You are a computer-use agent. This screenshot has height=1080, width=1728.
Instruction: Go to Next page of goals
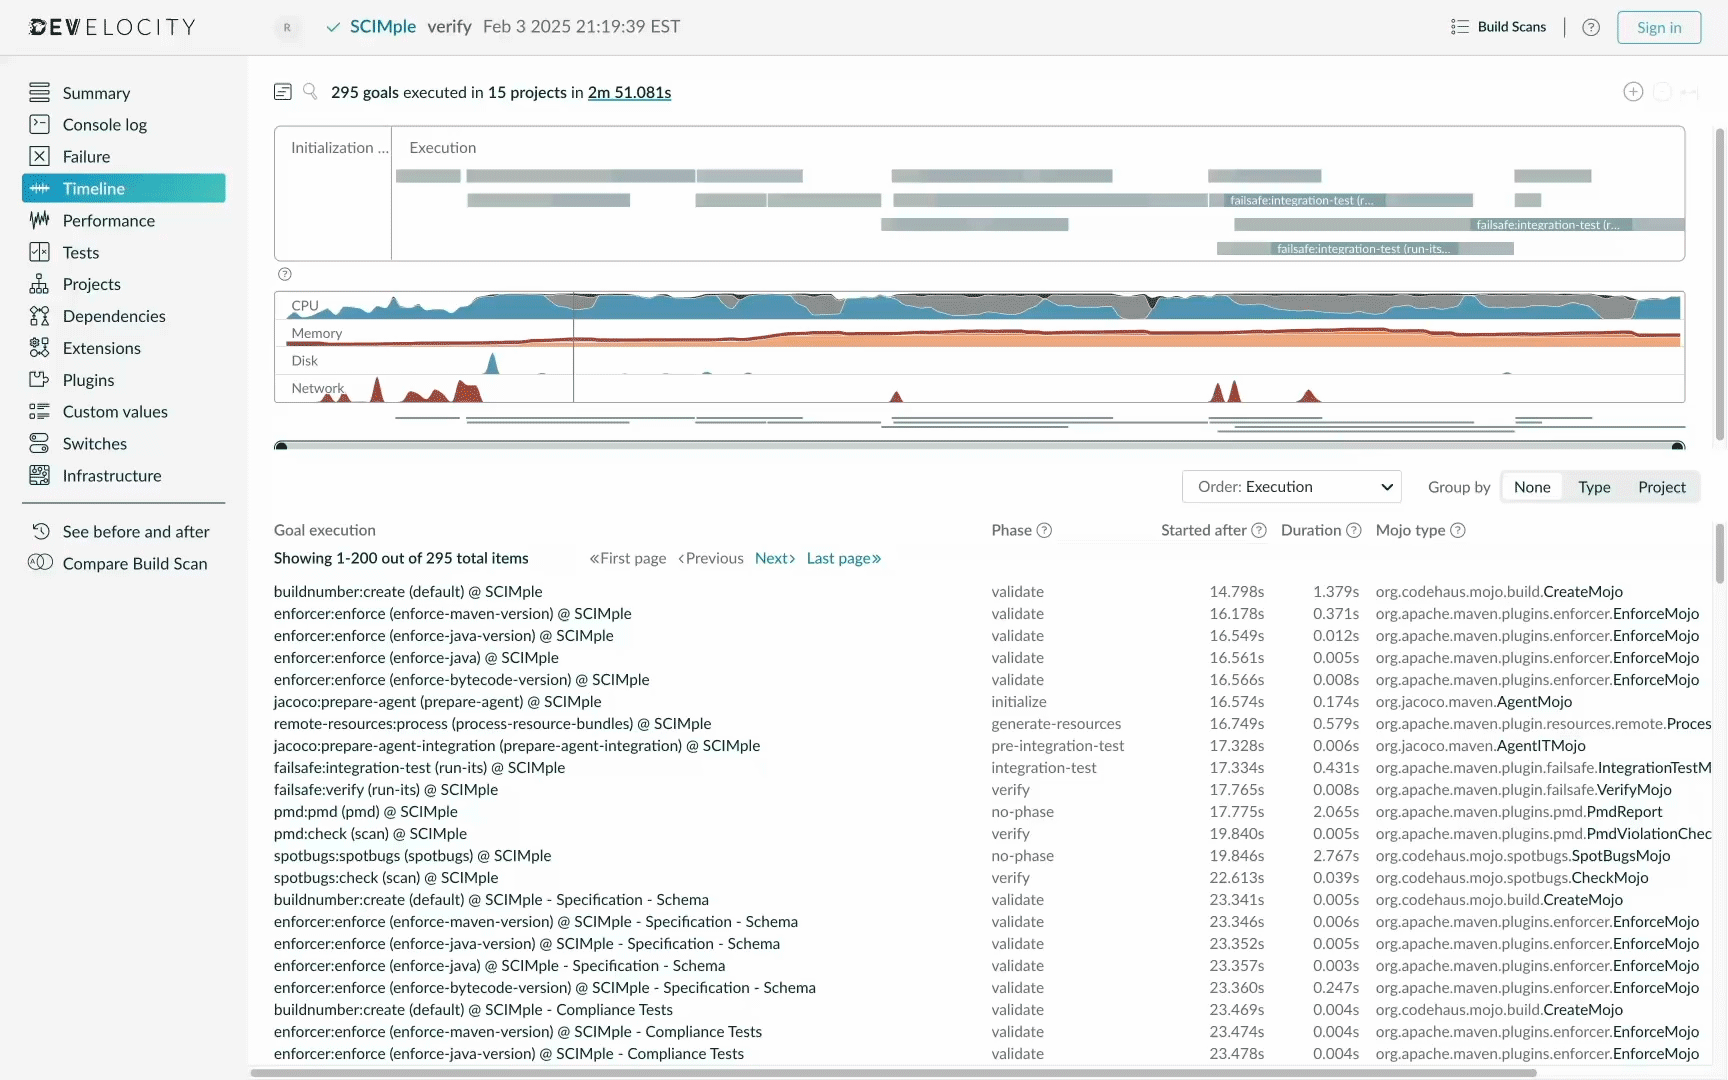tap(775, 558)
